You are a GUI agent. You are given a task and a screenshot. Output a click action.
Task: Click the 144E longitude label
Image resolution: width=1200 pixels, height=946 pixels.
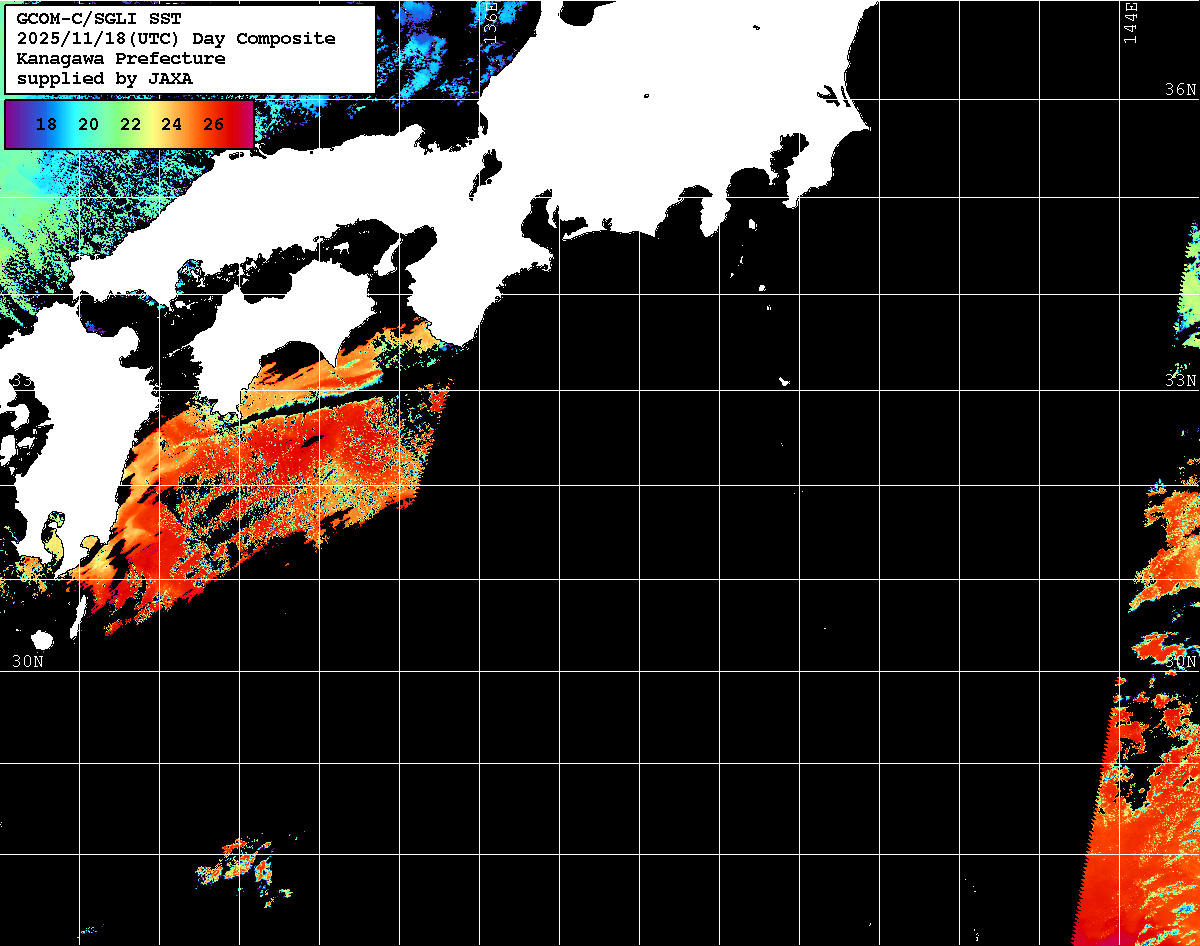tap(1131, 22)
